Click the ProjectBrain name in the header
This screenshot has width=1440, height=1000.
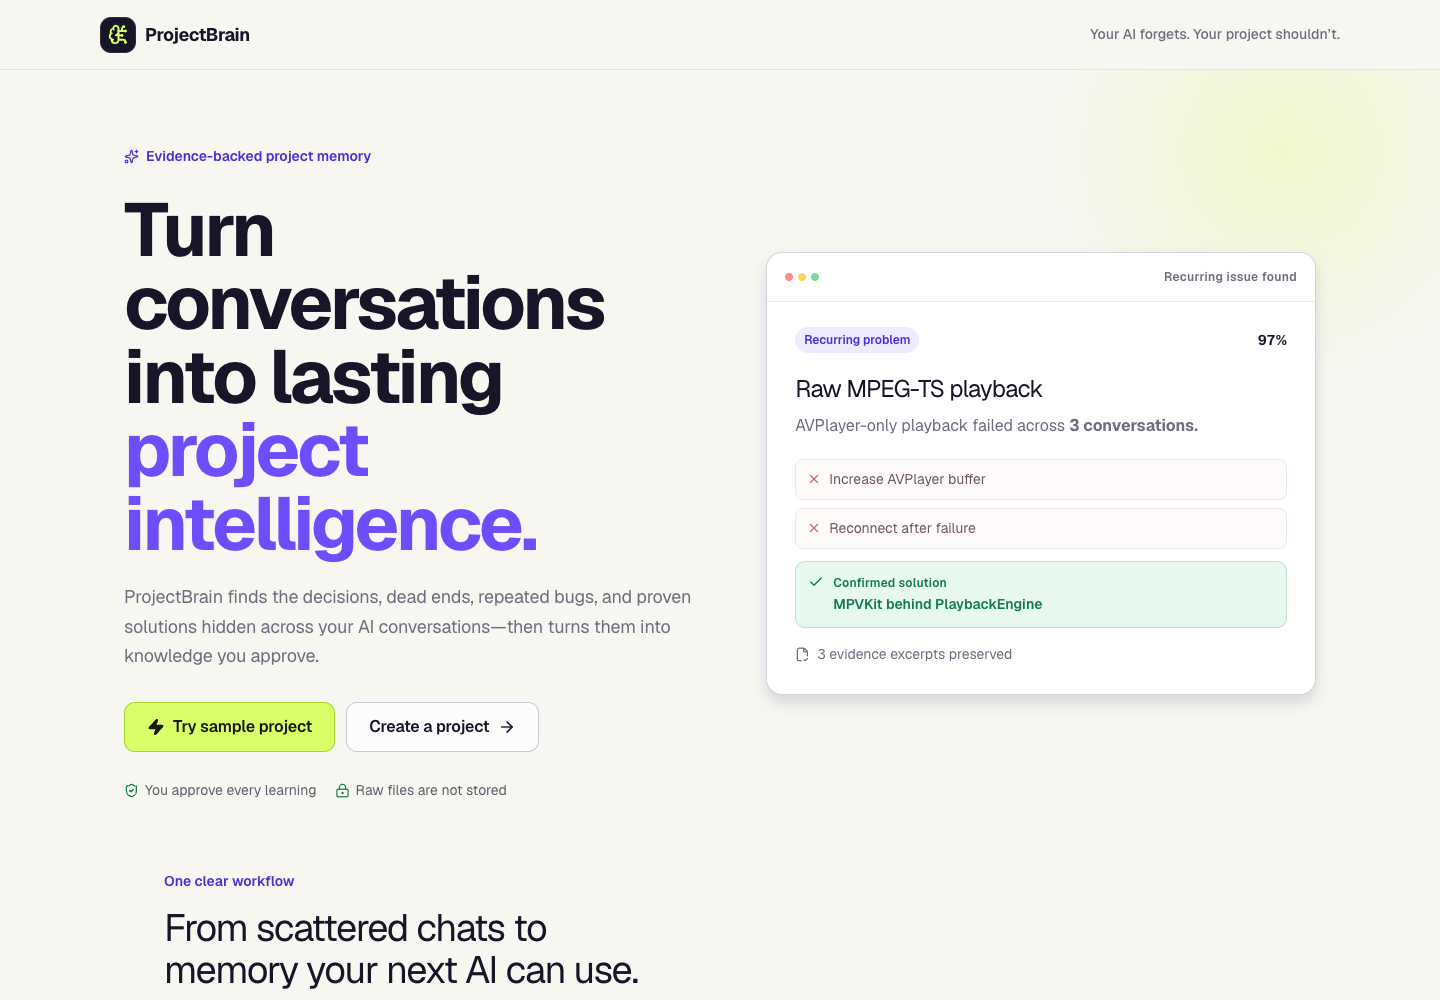(197, 35)
